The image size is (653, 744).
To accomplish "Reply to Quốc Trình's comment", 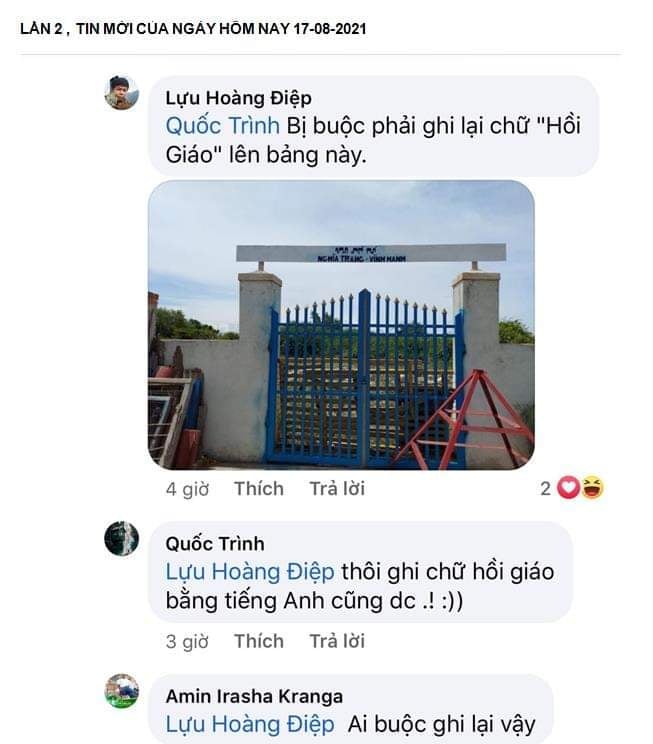I will coord(337,641).
